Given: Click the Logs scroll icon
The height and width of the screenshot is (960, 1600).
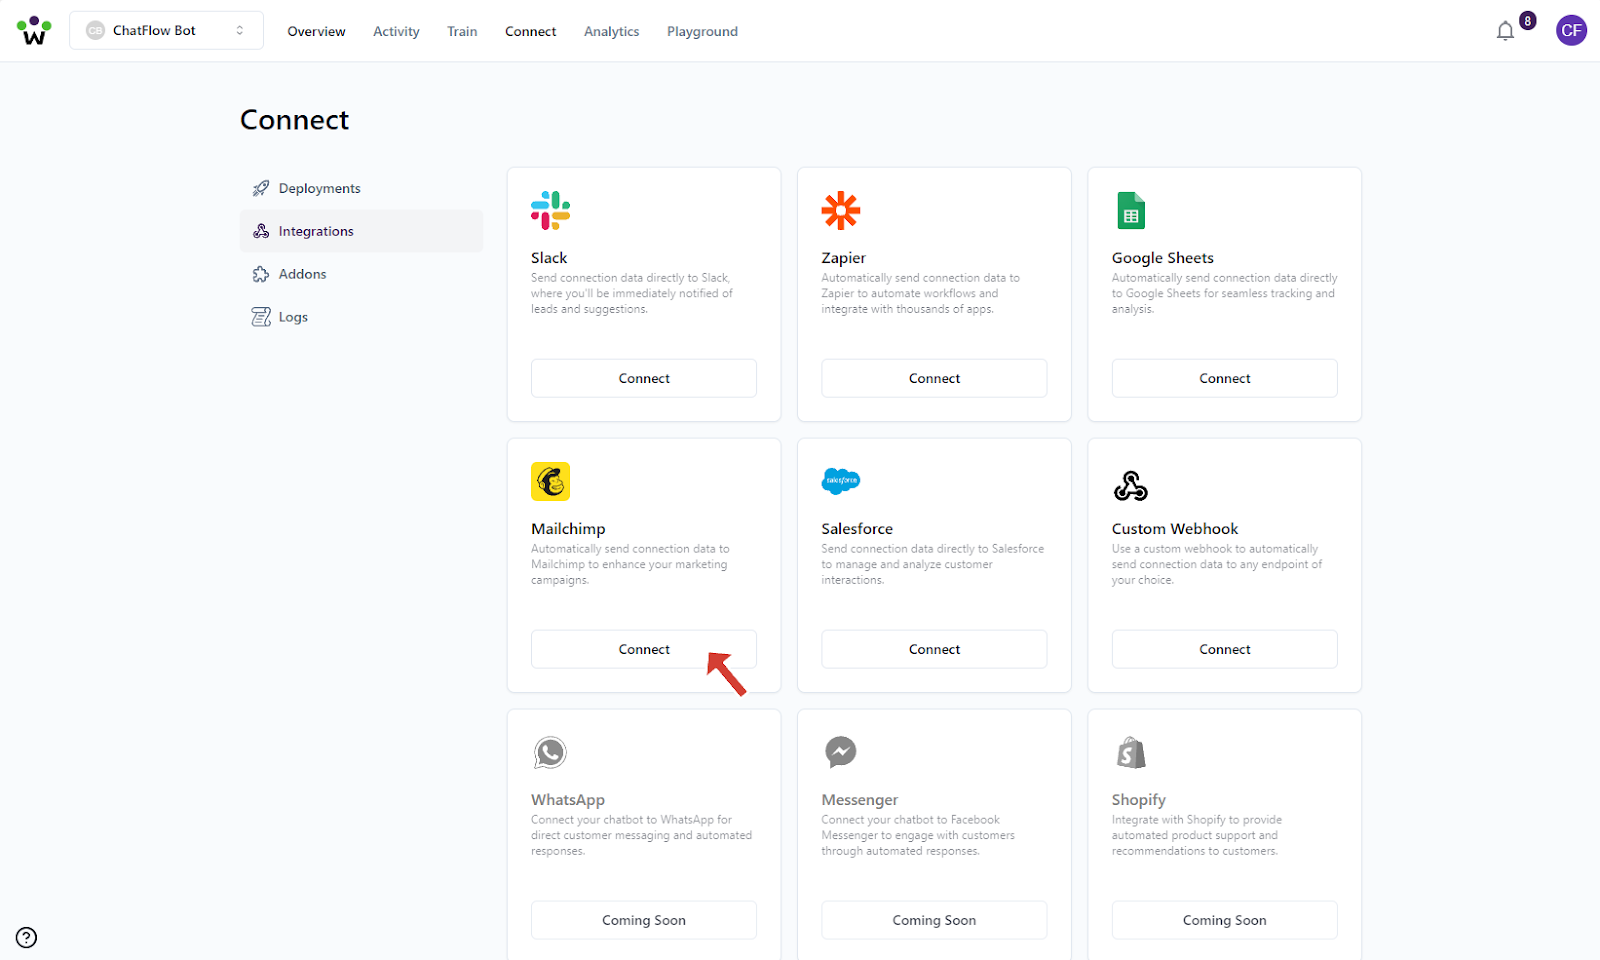Looking at the screenshot, I should (x=261, y=317).
